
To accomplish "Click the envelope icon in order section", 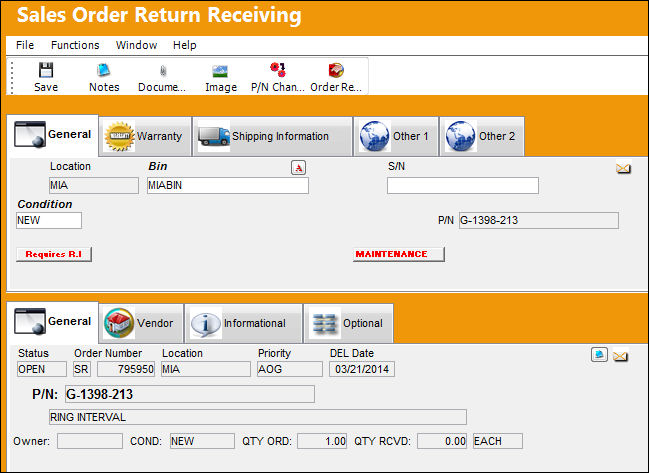I will pos(620,356).
